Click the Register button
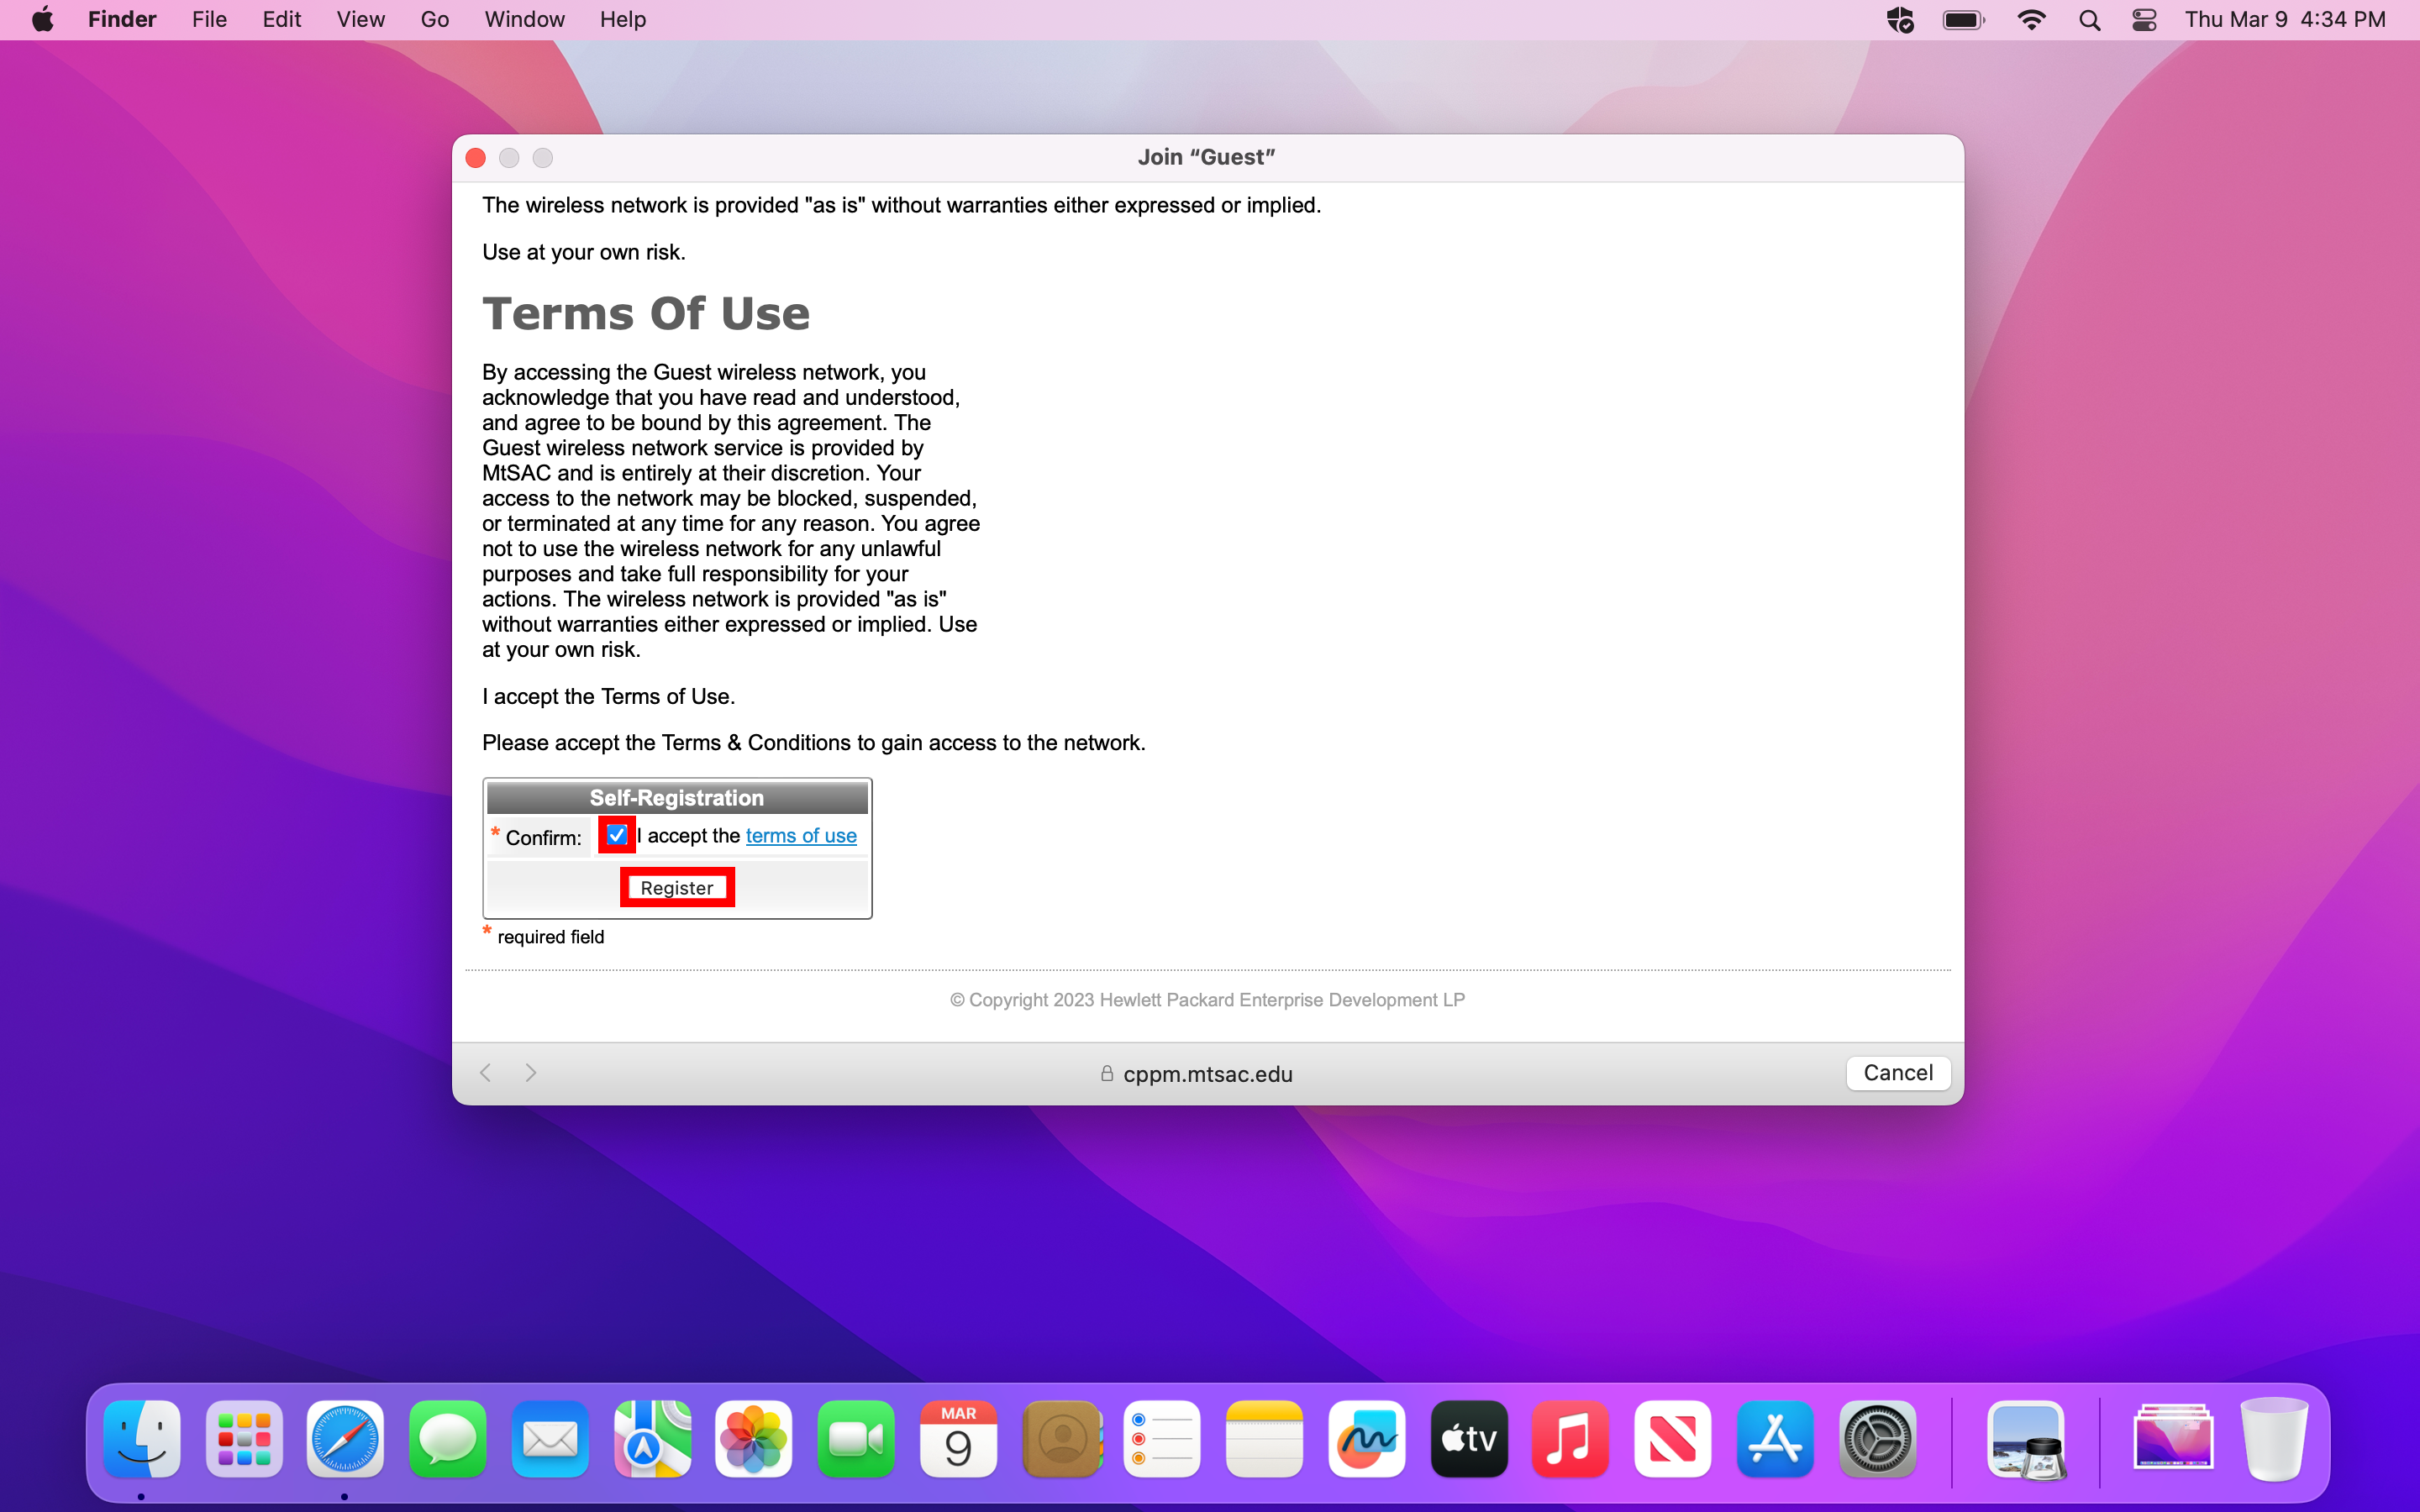The width and height of the screenshot is (2420, 1512). pyautogui.click(x=677, y=888)
